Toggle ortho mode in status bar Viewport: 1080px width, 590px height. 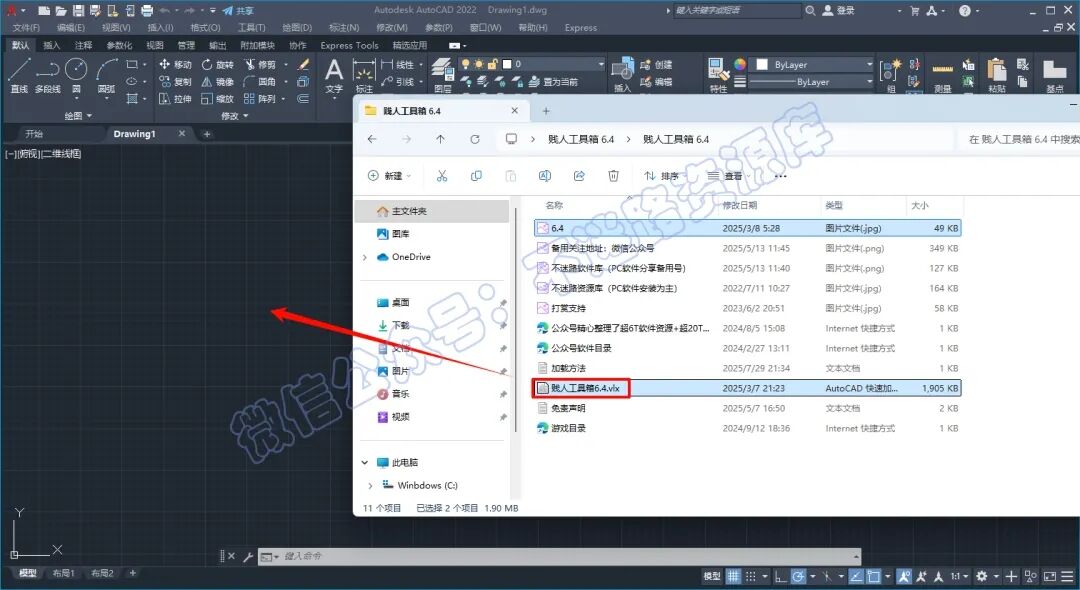click(x=780, y=576)
